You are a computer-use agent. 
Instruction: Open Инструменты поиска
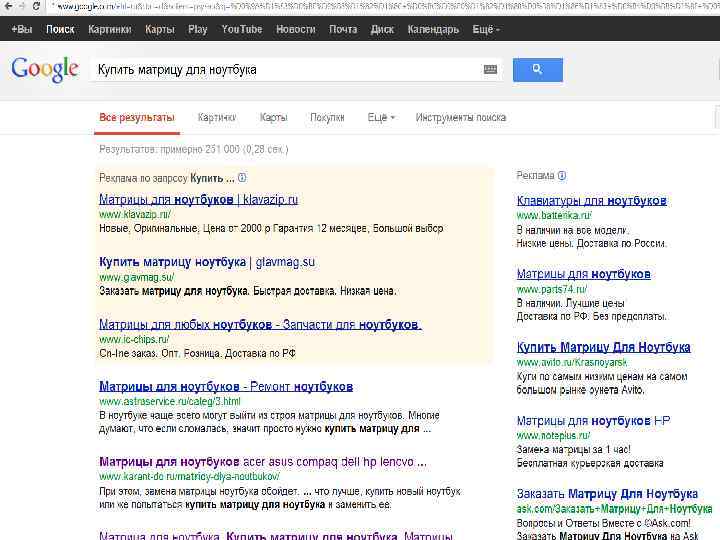(x=461, y=118)
